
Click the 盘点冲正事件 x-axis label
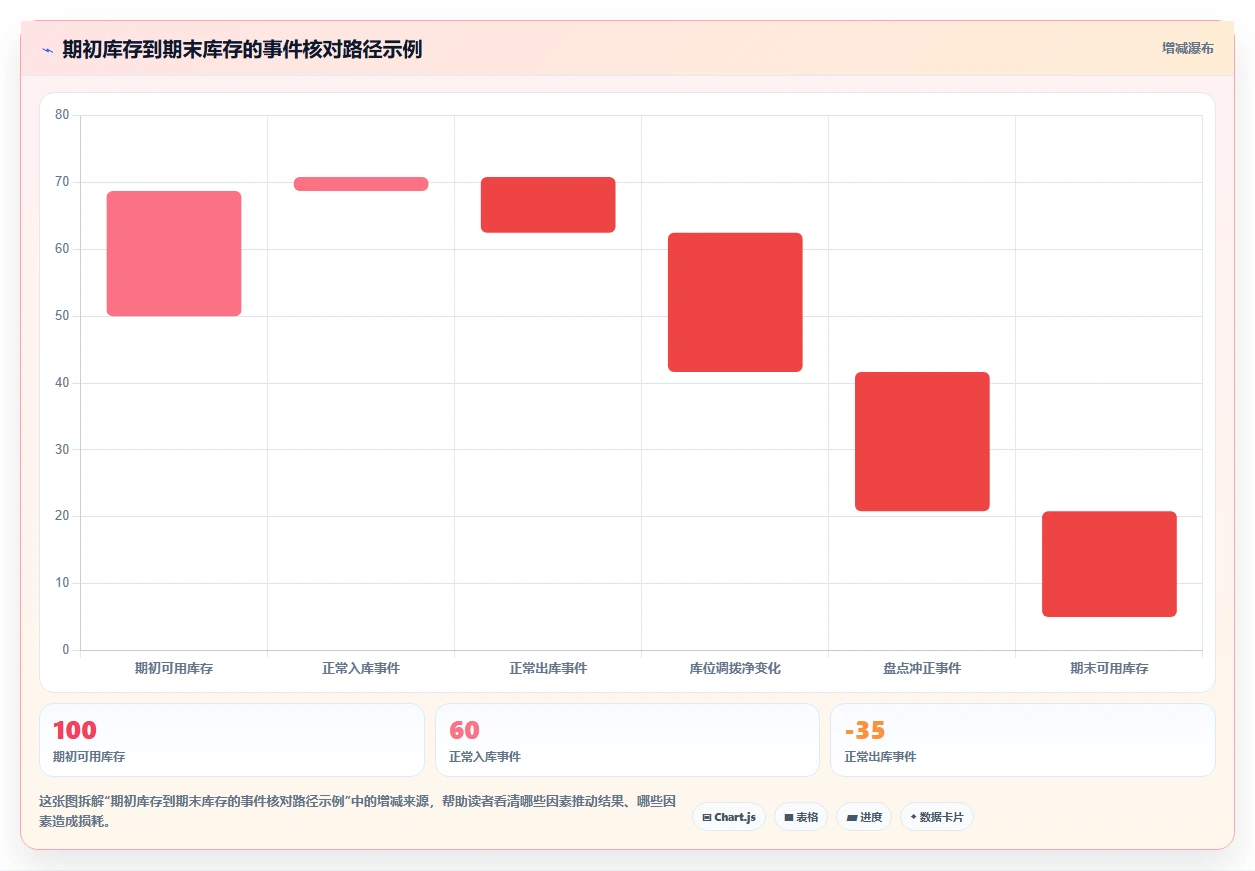click(922, 668)
